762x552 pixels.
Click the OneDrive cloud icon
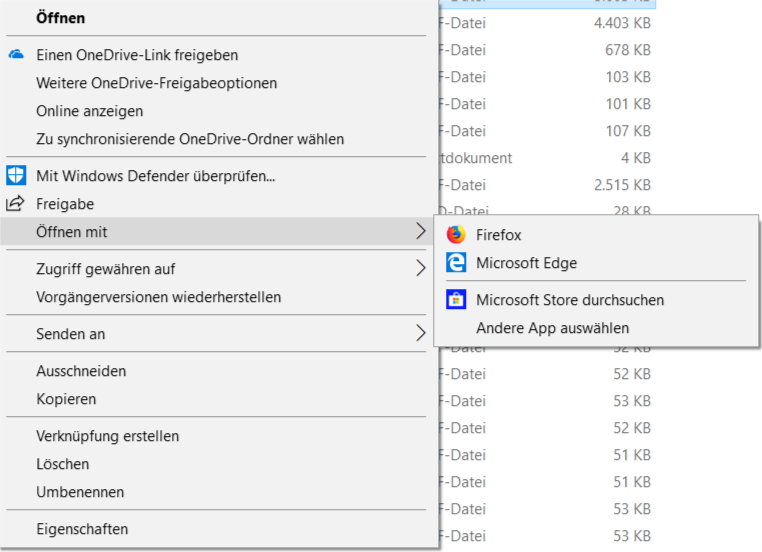[16, 54]
